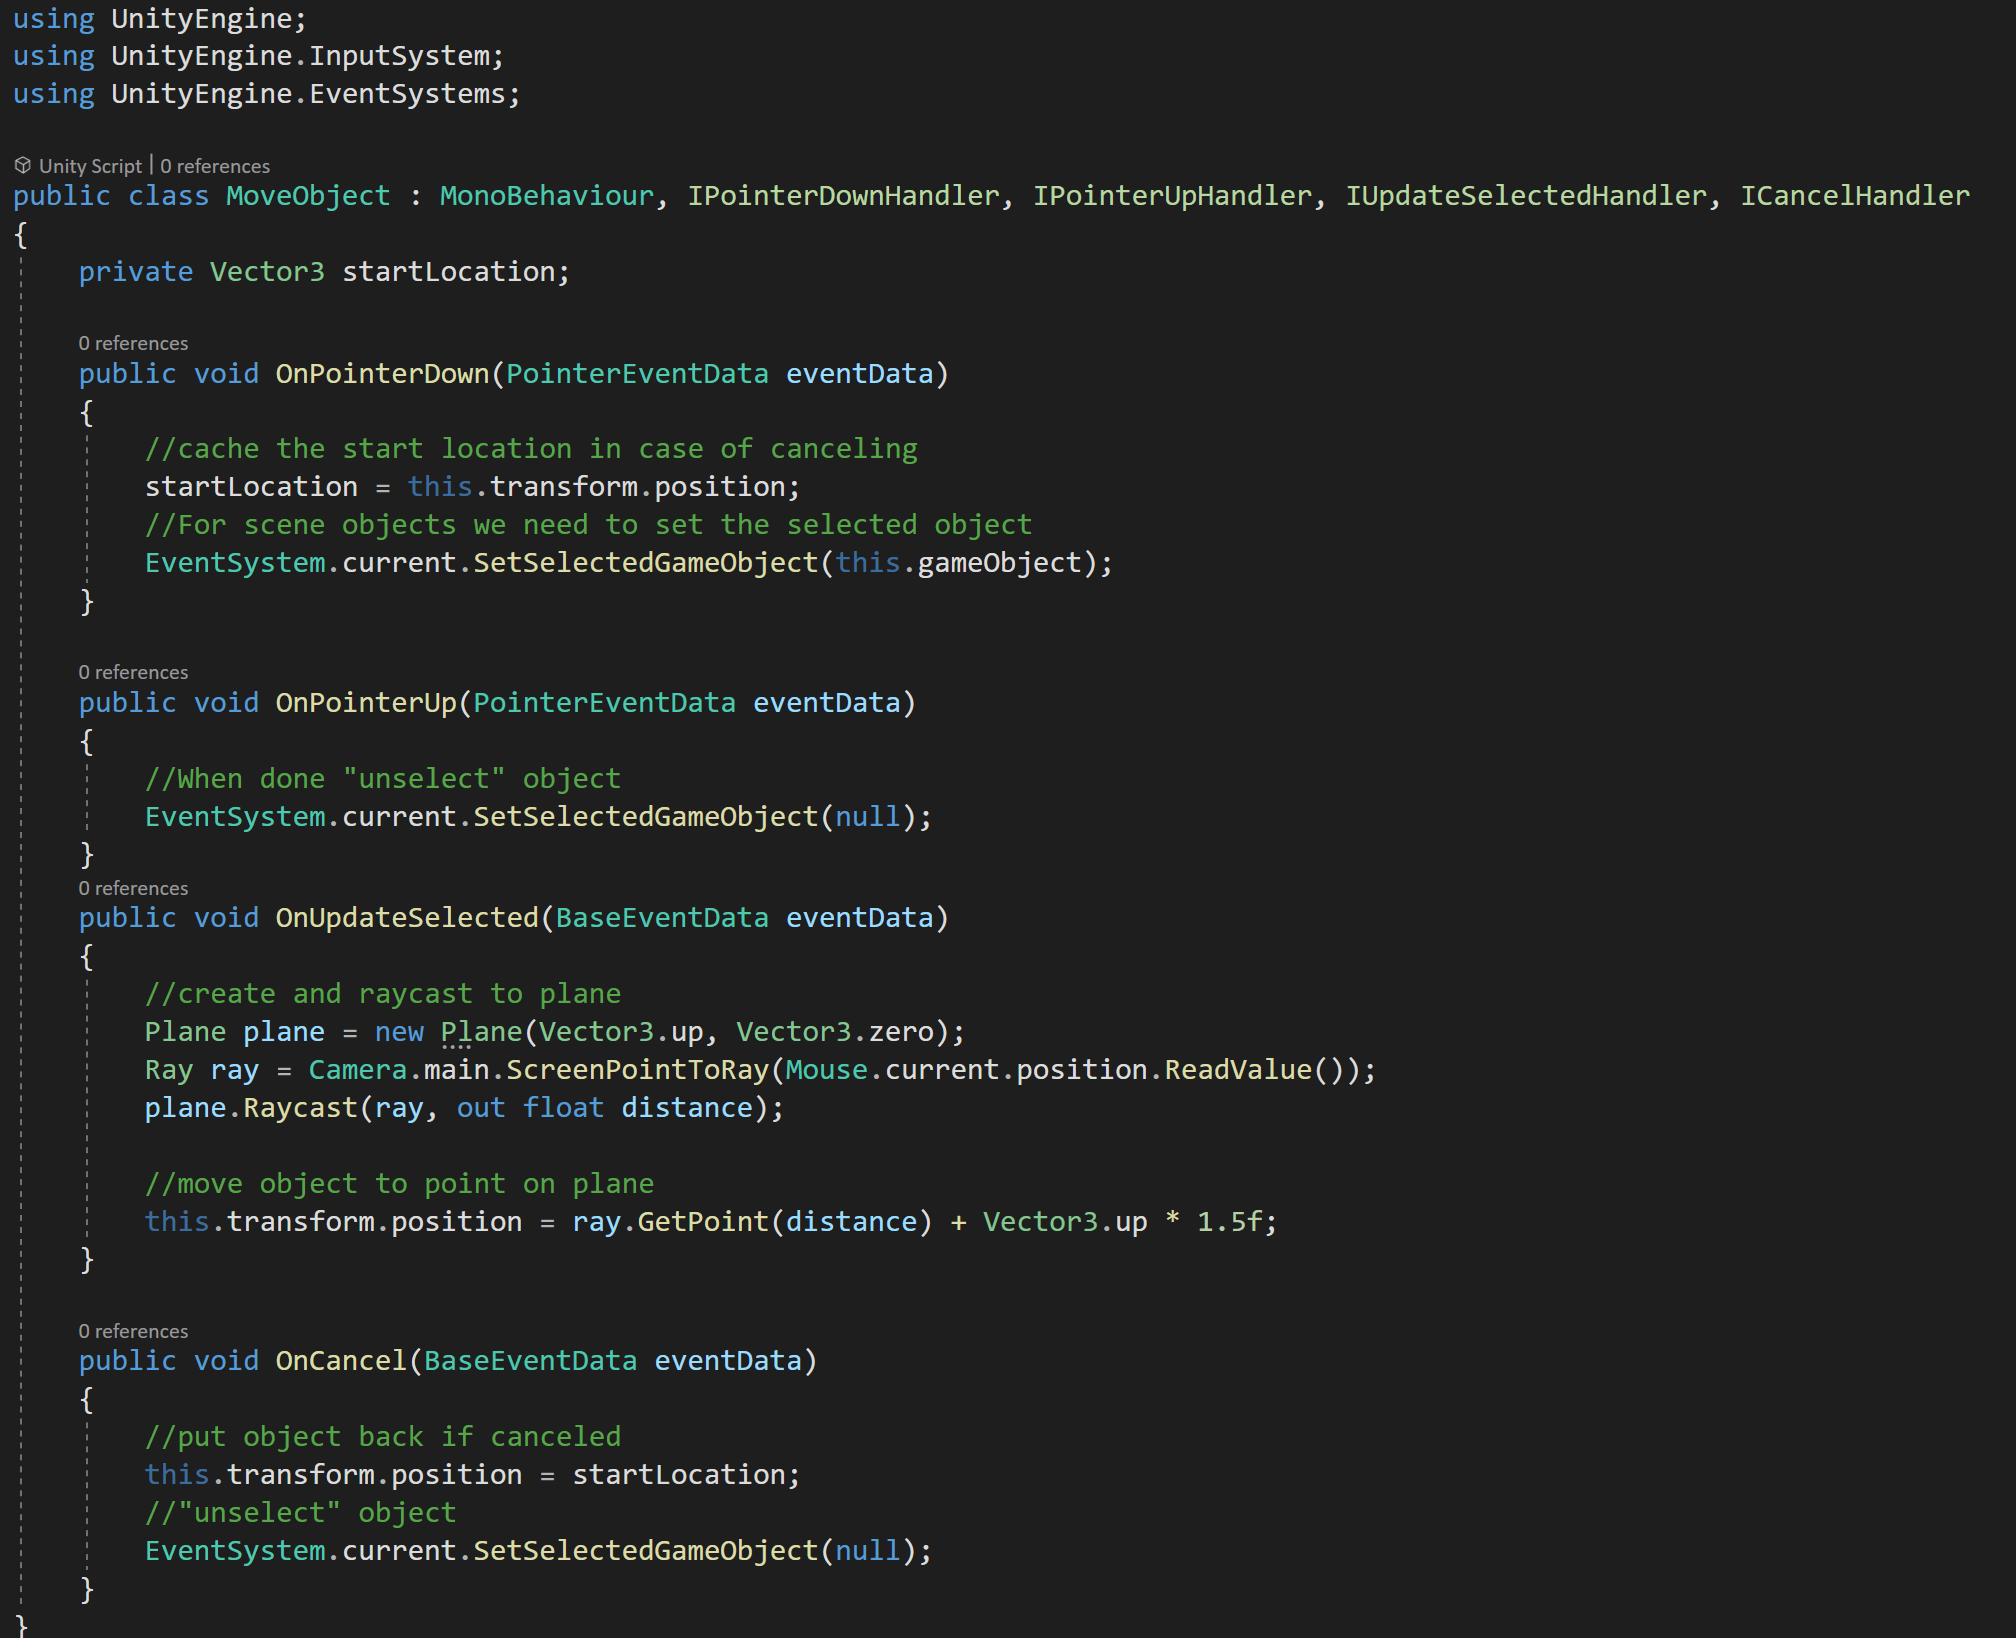The image size is (2016, 1638).
Task: Click the PointerEventData parameter type in OnPointerDown
Action: pyautogui.click(x=635, y=373)
